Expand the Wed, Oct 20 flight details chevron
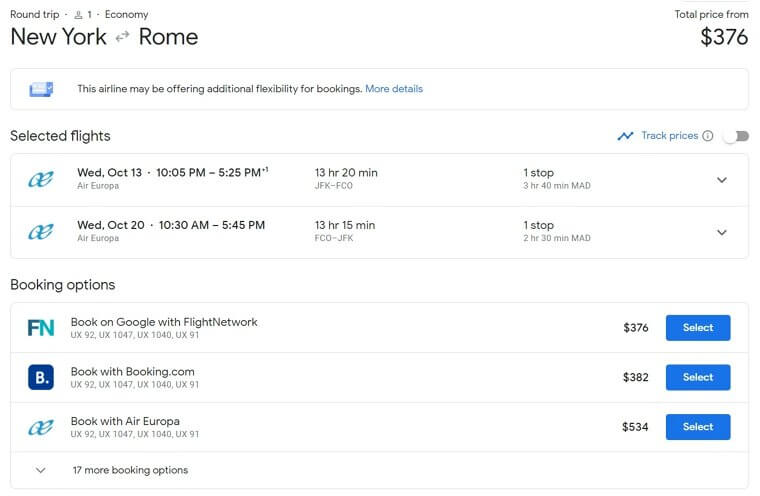Image resolution: width=760 pixels, height=496 pixels. pyautogui.click(x=722, y=232)
